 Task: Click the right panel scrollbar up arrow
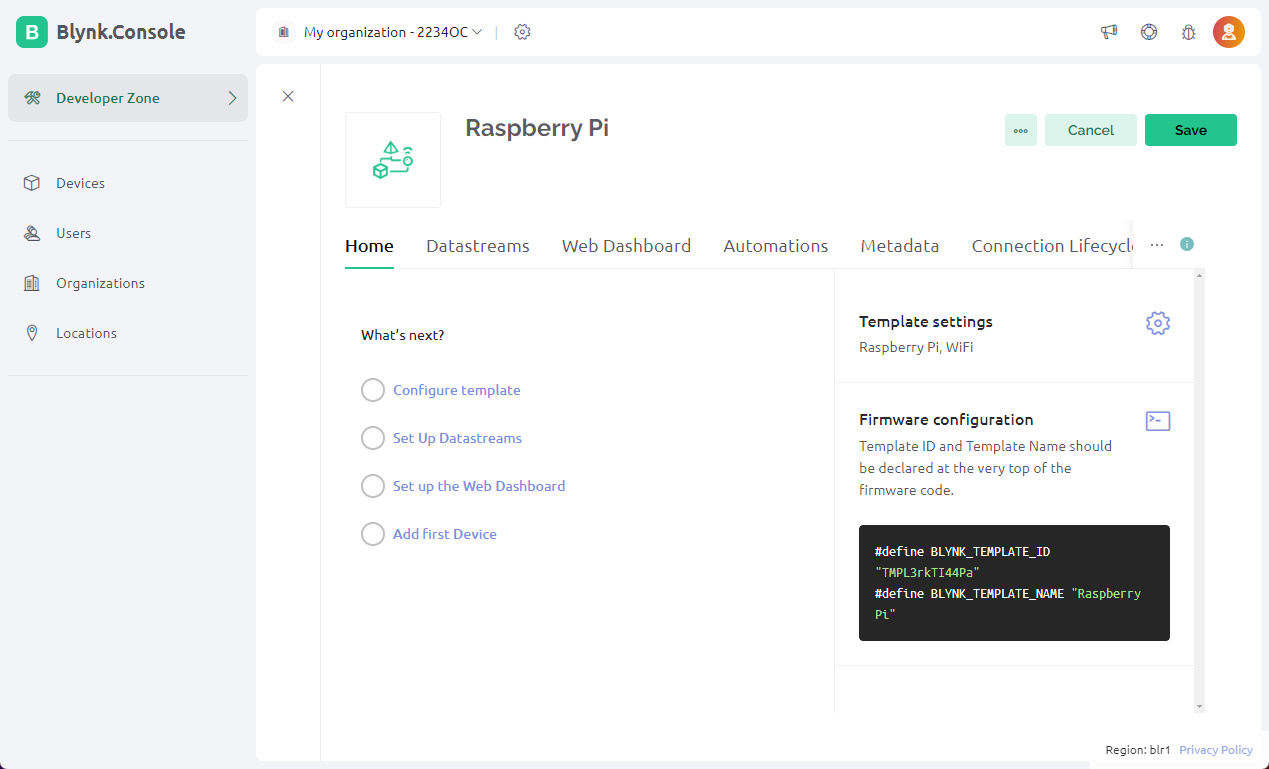point(1200,275)
